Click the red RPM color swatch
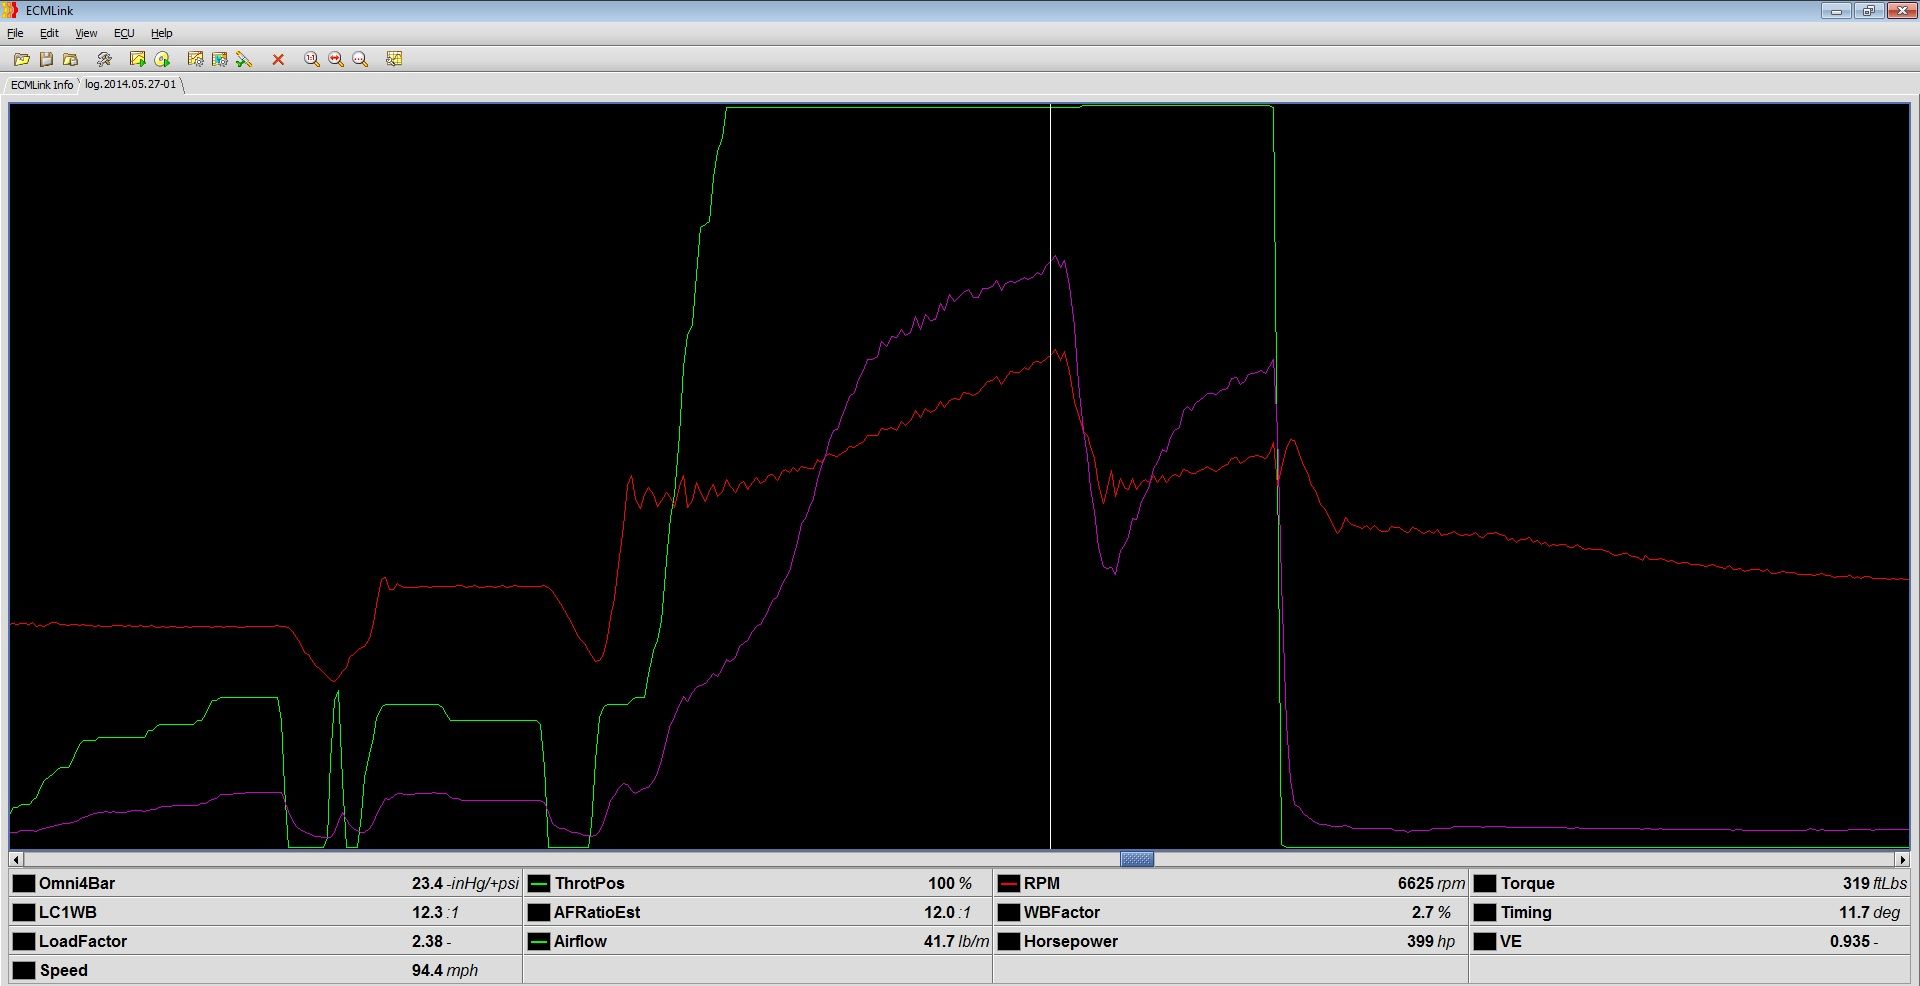The image size is (1920, 986). click(x=1008, y=883)
